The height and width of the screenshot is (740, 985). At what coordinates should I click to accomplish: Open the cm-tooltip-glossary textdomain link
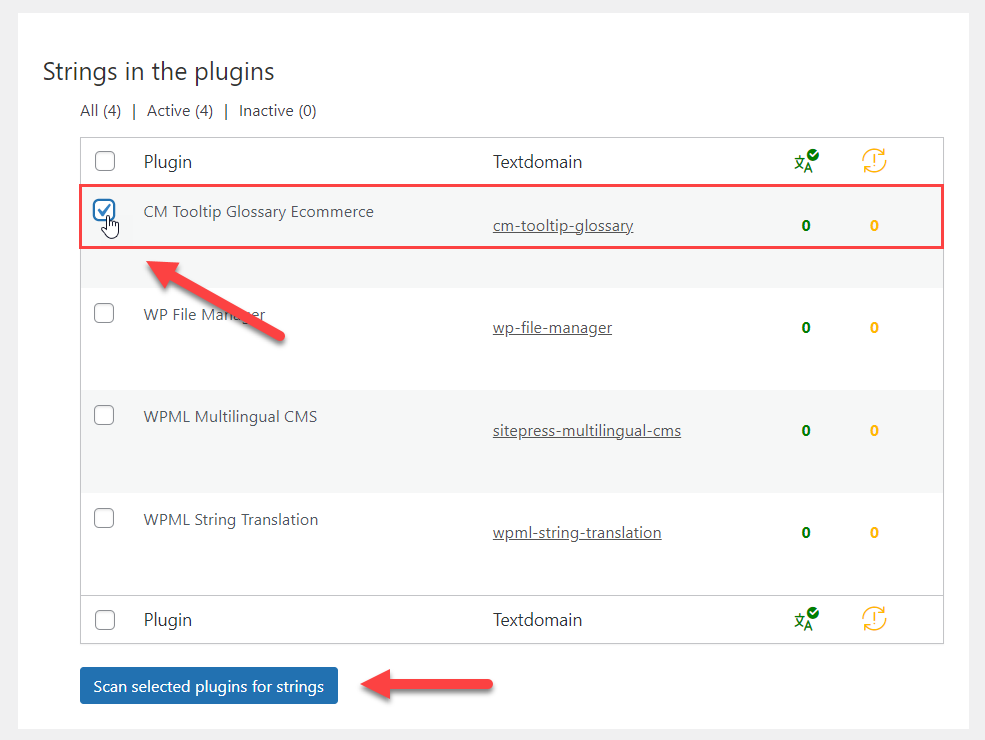pyautogui.click(x=563, y=226)
